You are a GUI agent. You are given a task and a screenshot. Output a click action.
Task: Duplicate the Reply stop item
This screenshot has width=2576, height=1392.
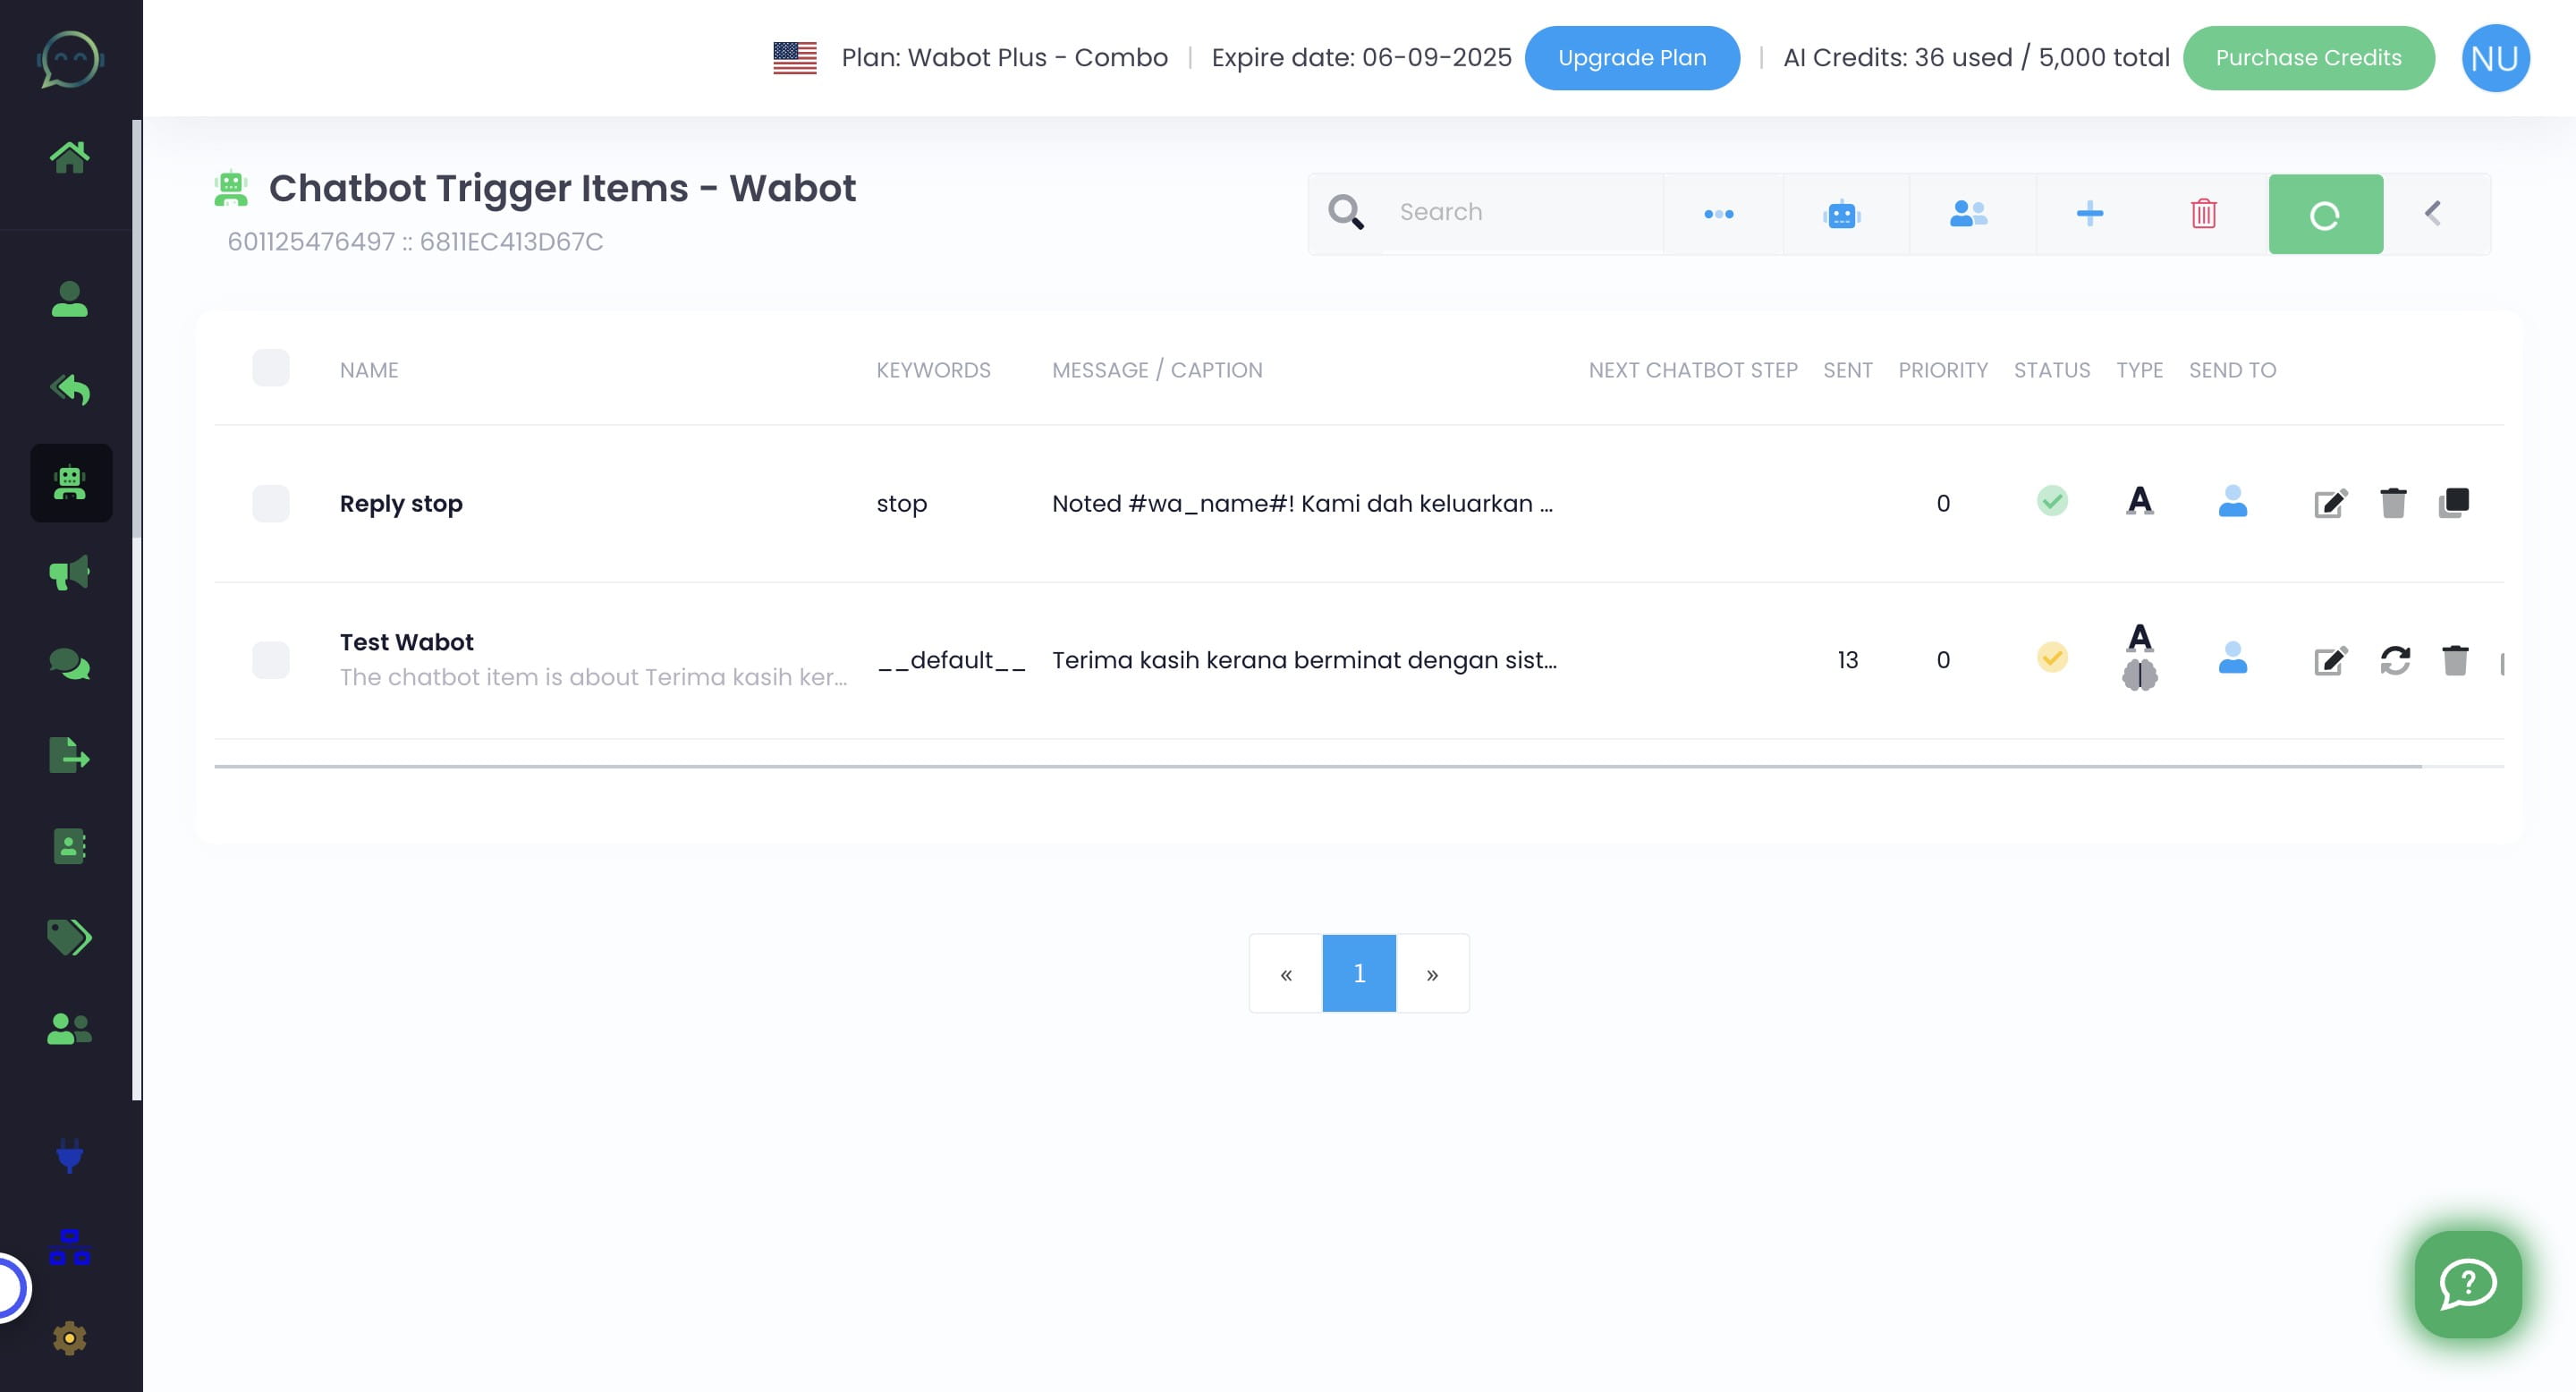[2454, 502]
